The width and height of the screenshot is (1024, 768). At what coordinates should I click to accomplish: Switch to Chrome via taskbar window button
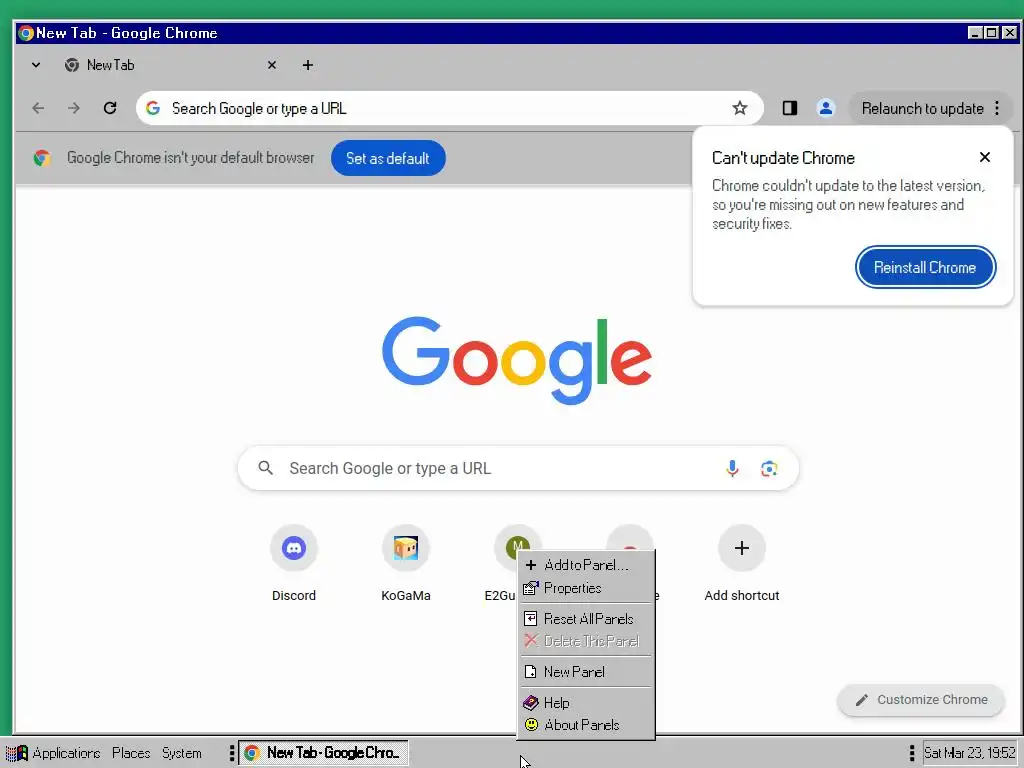click(x=324, y=753)
